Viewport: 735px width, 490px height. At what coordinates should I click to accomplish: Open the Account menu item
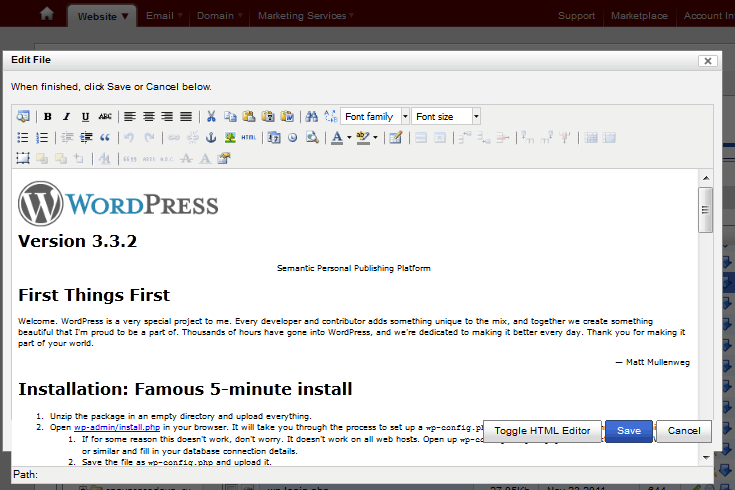click(708, 16)
